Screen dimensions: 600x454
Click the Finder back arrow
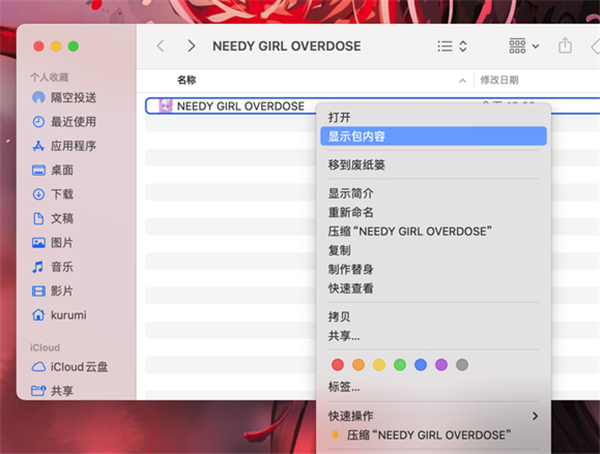[160, 46]
